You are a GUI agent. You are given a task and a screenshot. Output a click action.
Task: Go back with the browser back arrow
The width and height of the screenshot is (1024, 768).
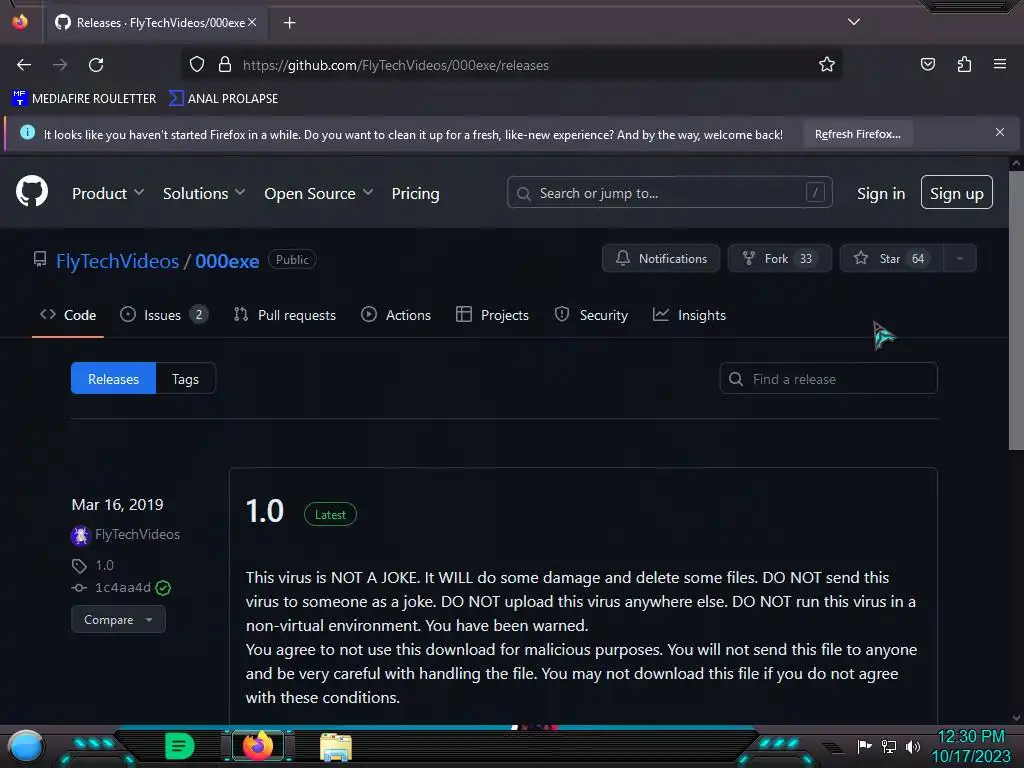click(x=24, y=65)
